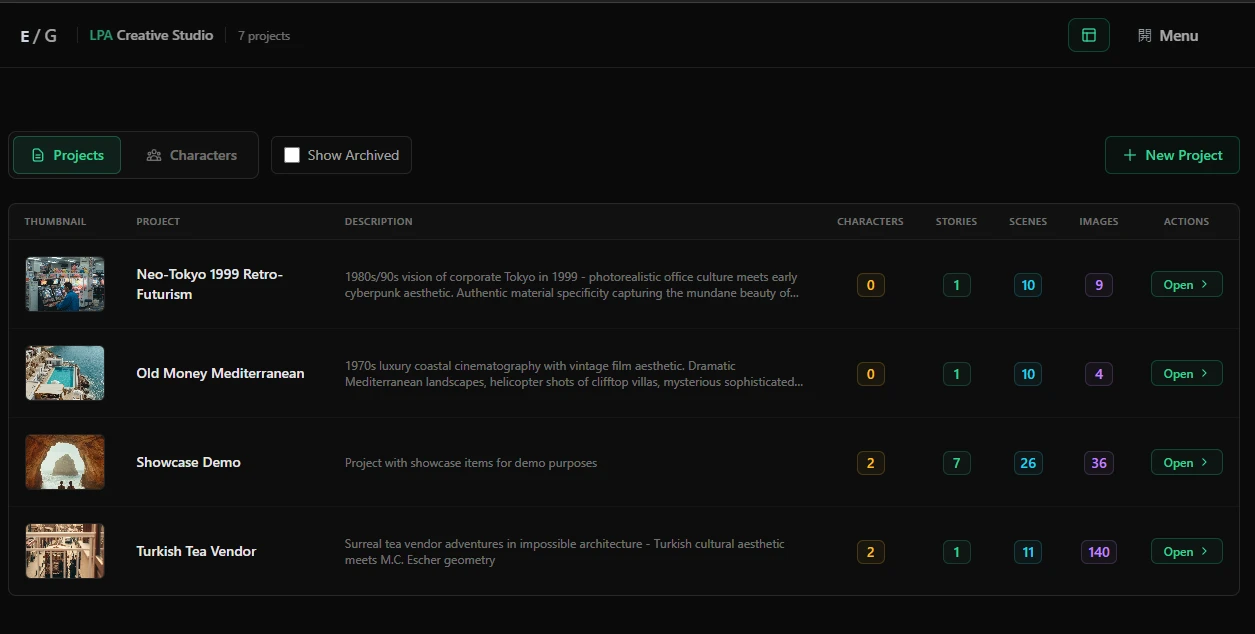
Task: Click the green scenes badge showing 26
Action: (x=1027, y=462)
